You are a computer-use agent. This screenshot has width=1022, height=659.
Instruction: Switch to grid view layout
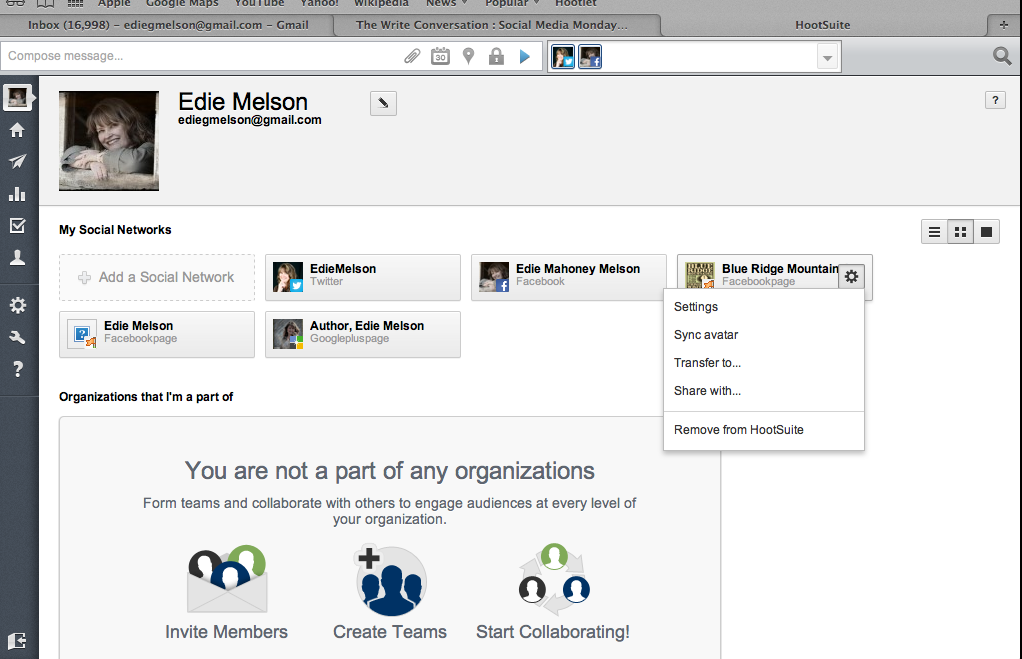960,232
